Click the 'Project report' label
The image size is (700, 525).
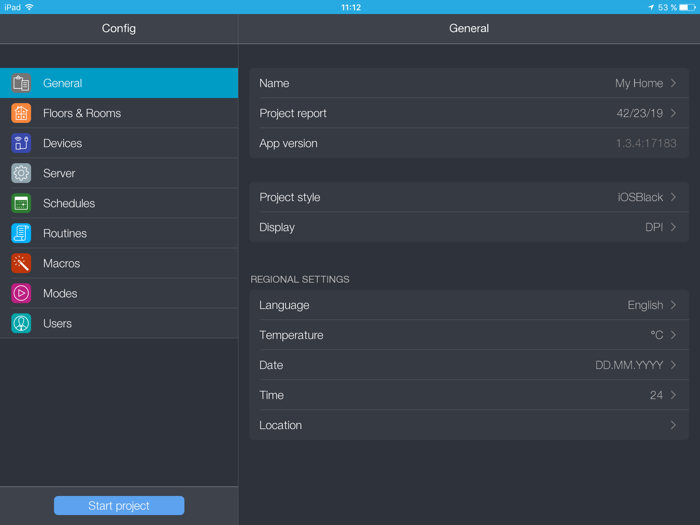point(293,113)
